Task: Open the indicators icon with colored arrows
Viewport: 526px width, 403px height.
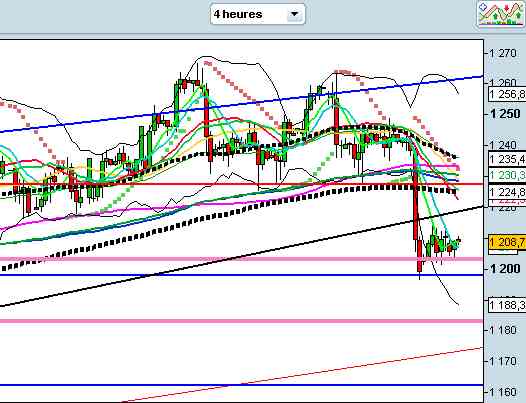Action: [502, 14]
